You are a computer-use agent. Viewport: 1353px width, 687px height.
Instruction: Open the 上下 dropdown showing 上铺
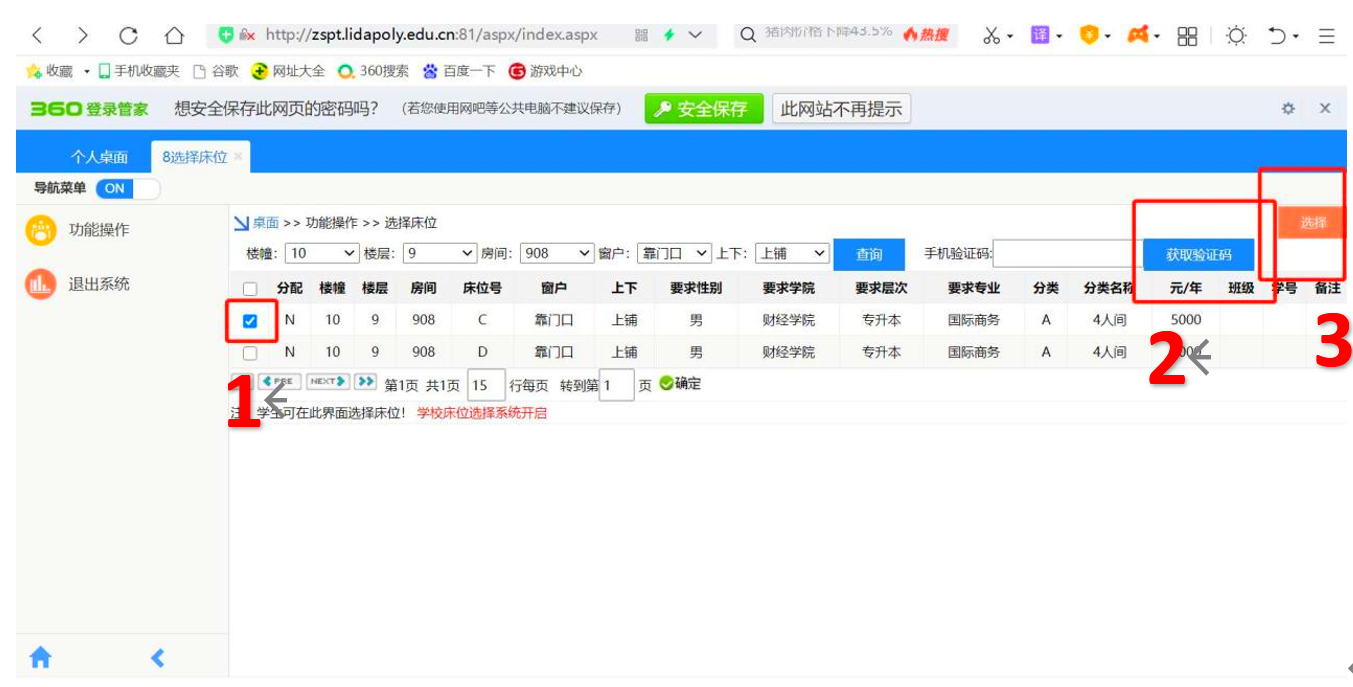tap(792, 254)
